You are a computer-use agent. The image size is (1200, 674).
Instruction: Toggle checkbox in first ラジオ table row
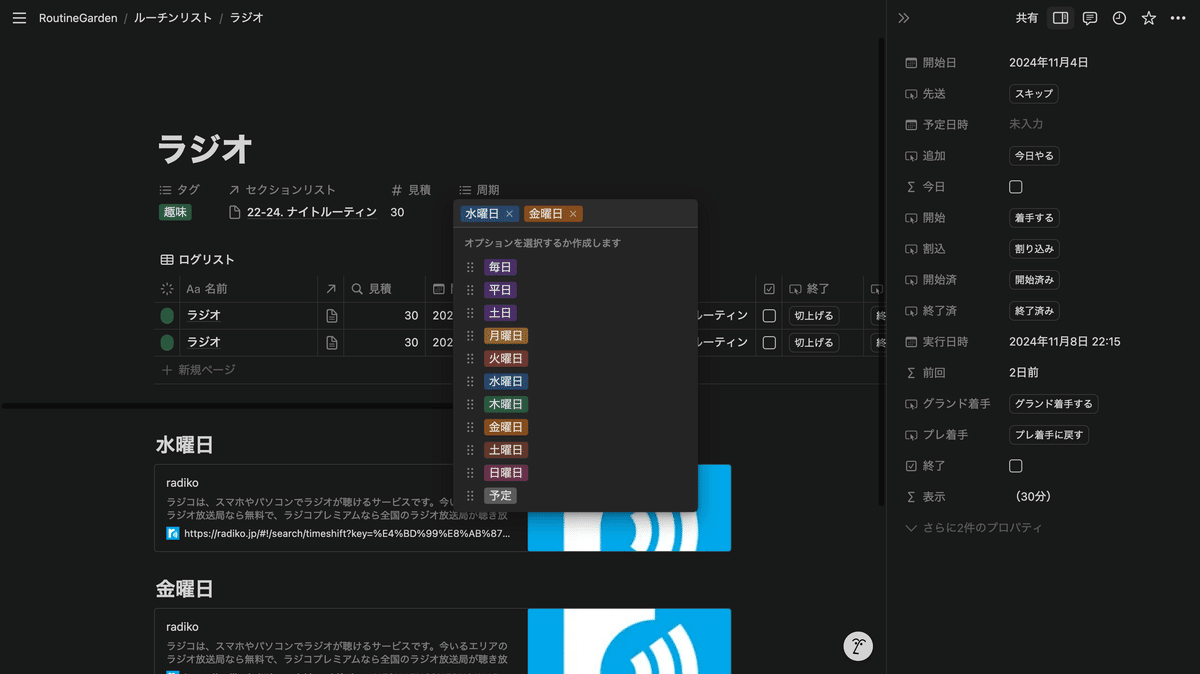[769, 316]
